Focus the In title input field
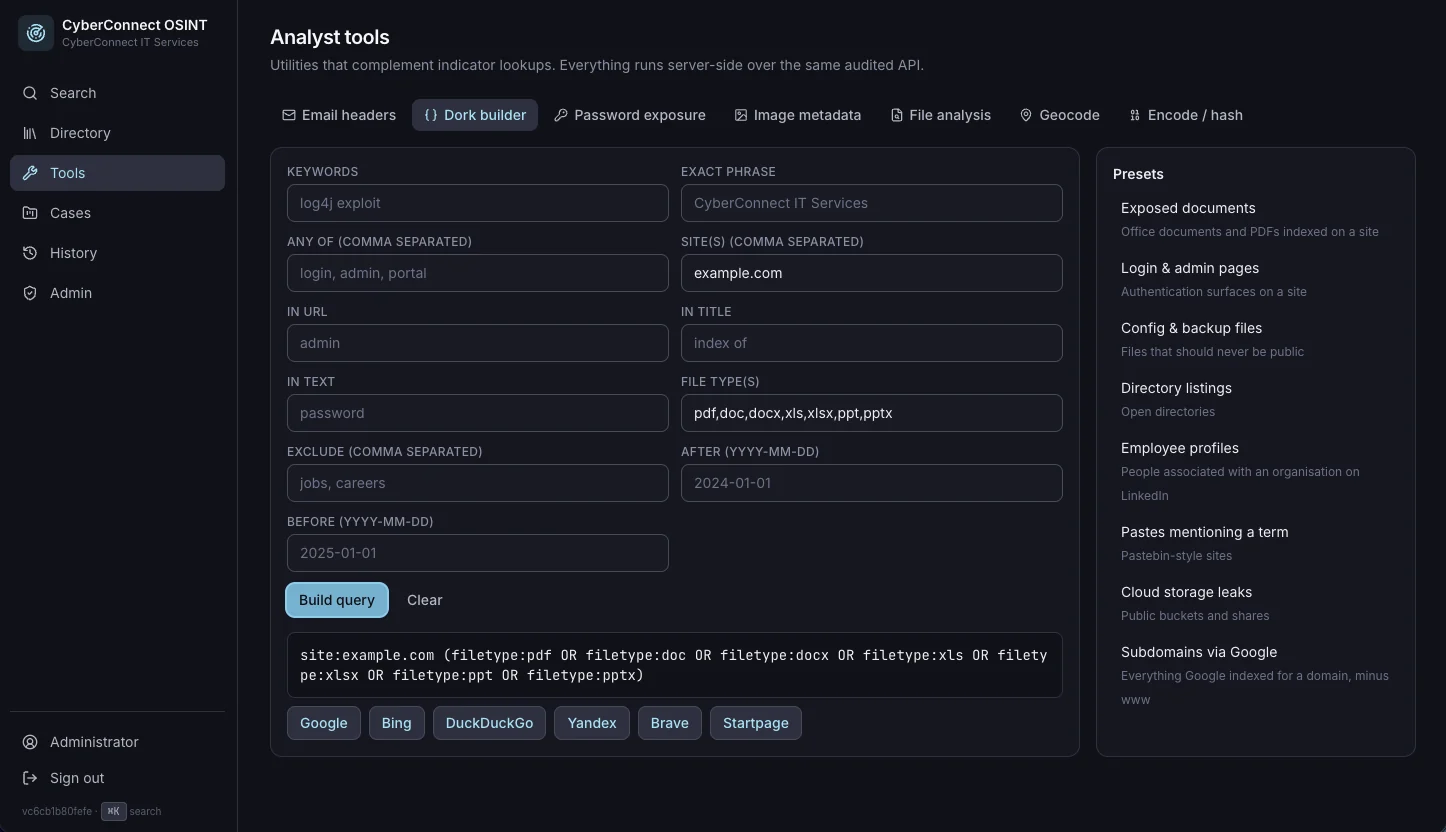Viewport: 1446px width, 832px height. tap(872, 343)
